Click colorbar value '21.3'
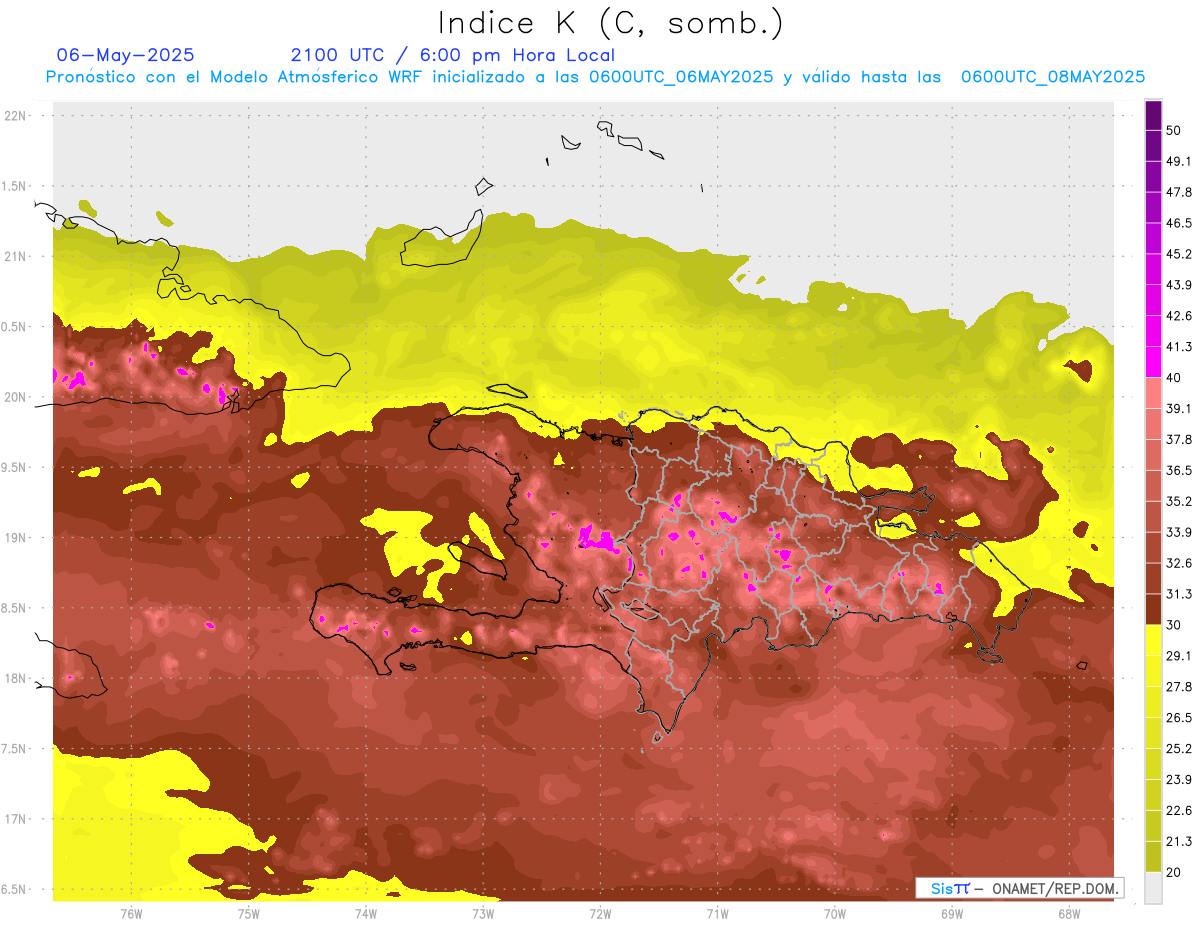Viewport: 1200px width, 927px height. (x=1179, y=841)
